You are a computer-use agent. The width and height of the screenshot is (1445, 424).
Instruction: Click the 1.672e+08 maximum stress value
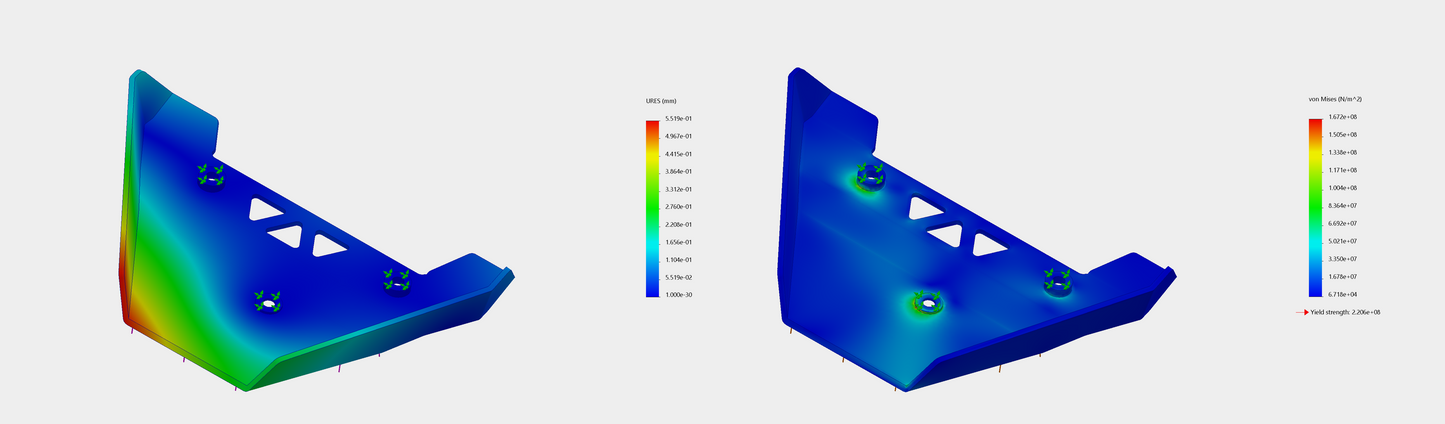[1343, 117]
